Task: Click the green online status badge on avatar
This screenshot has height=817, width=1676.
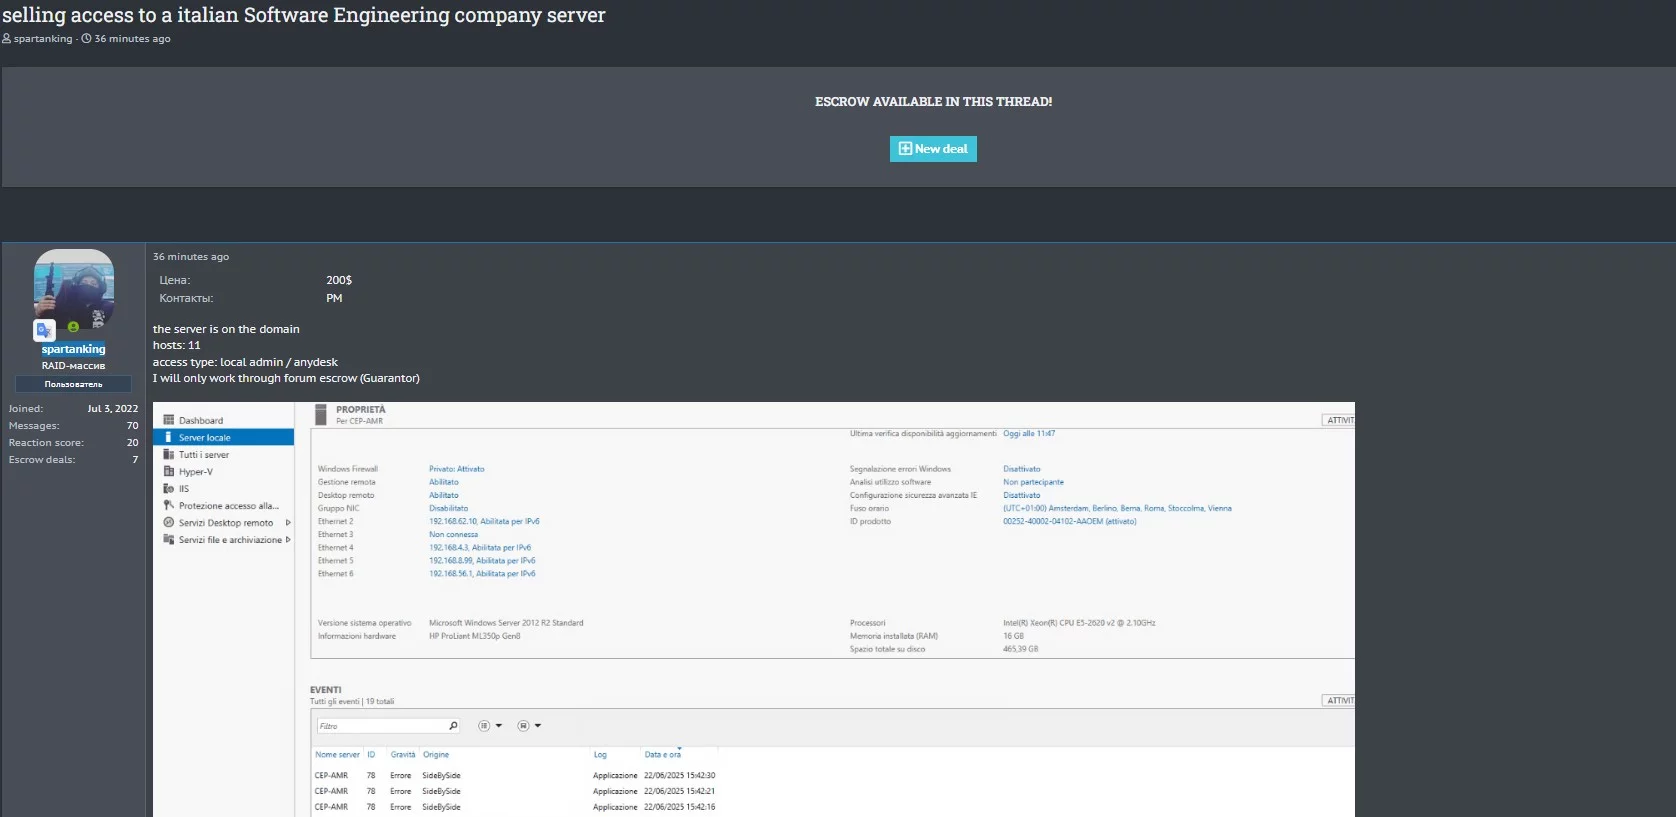Action: coord(73,327)
